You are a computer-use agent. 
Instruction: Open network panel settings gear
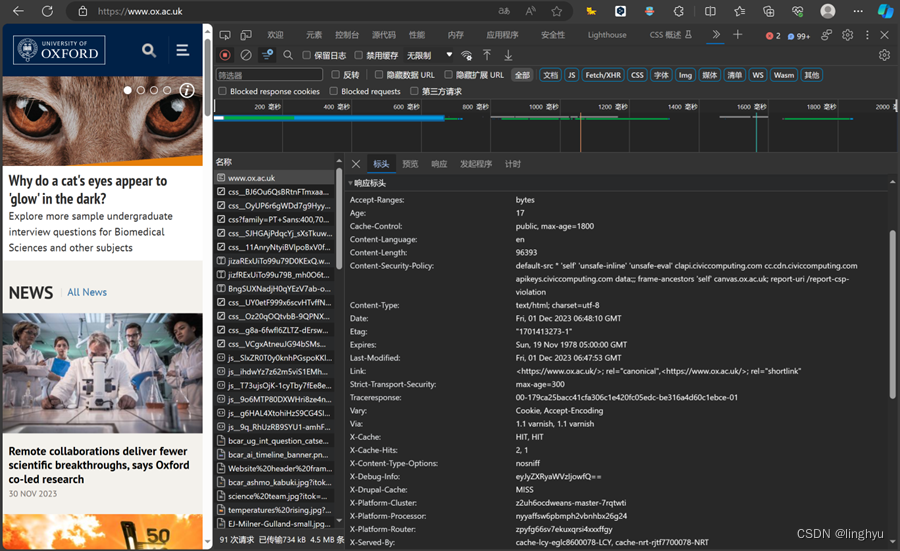[x=884, y=55]
